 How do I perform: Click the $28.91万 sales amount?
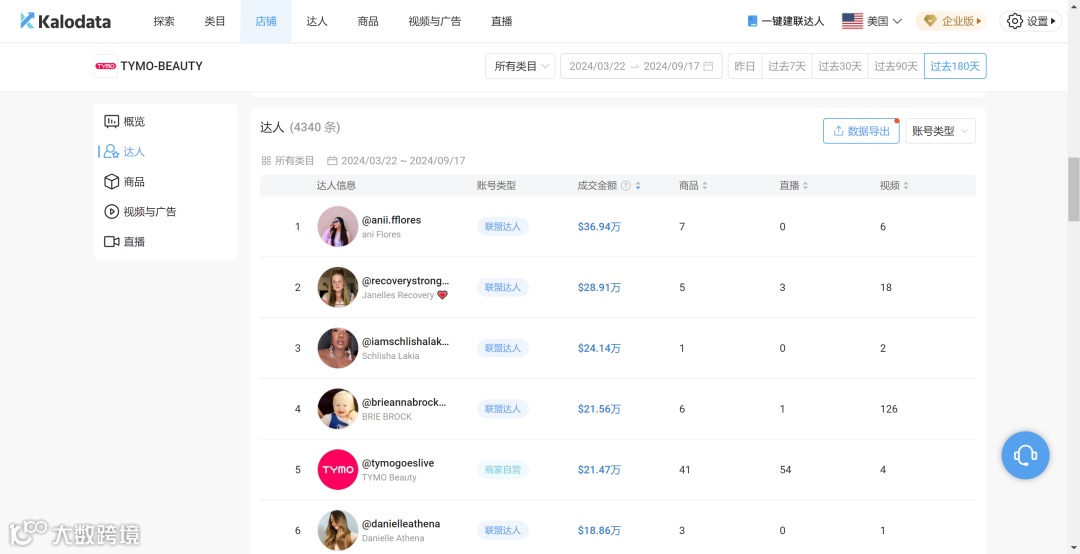pos(599,287)
